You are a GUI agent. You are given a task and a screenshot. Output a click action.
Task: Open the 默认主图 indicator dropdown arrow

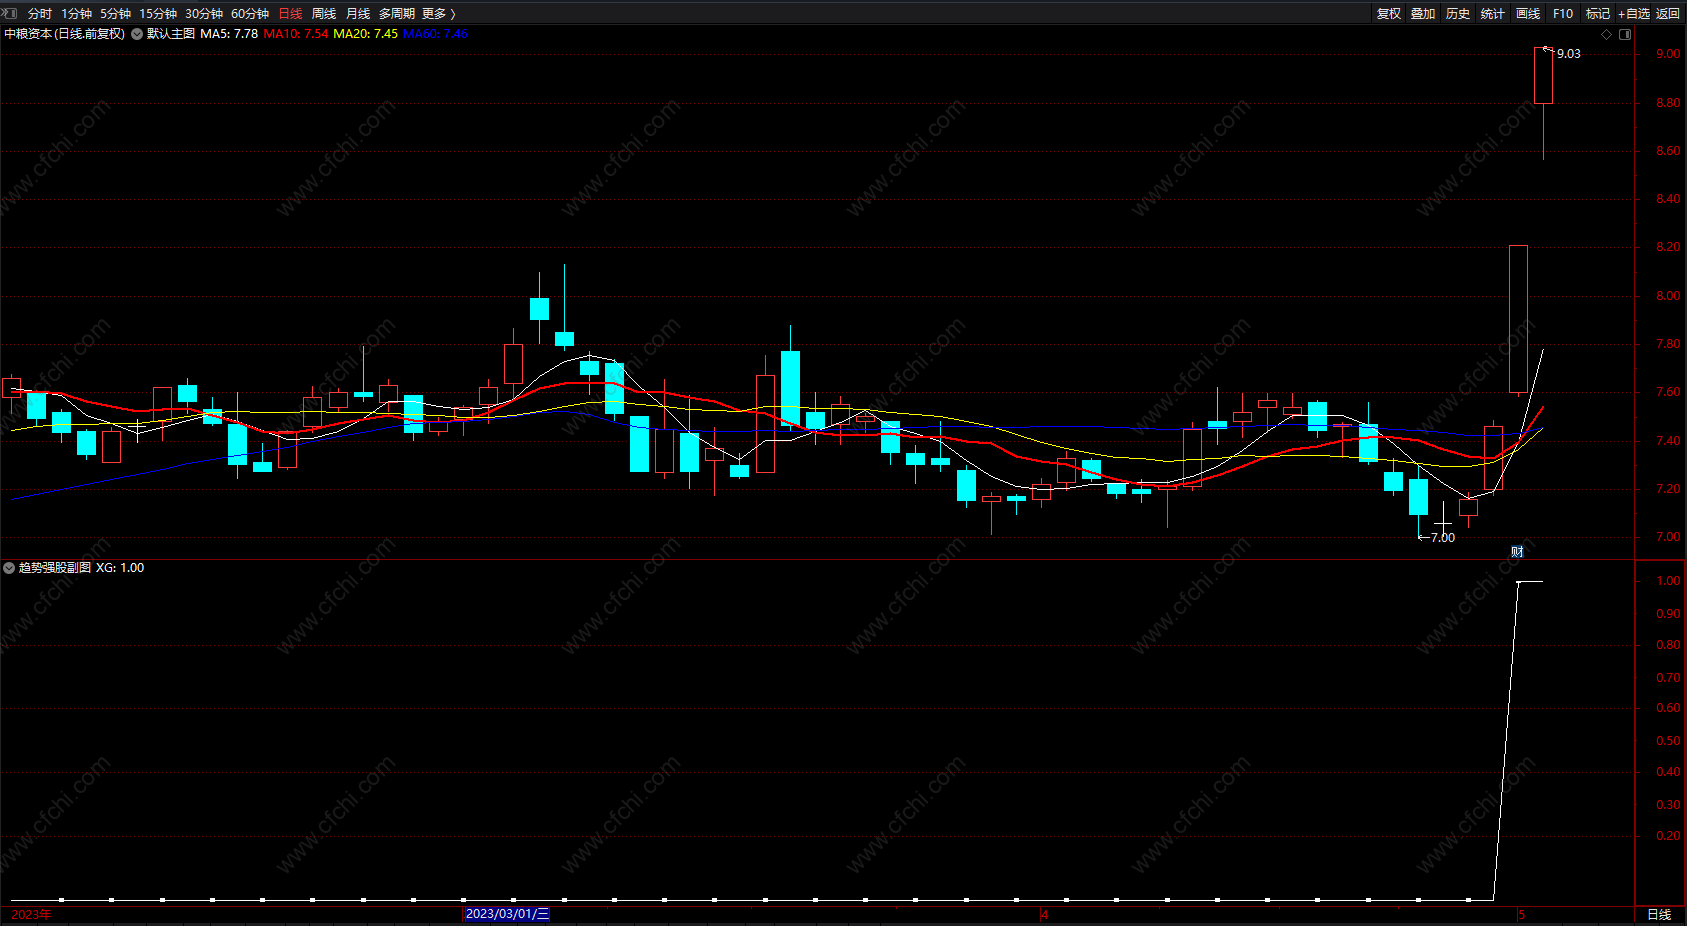137,34
